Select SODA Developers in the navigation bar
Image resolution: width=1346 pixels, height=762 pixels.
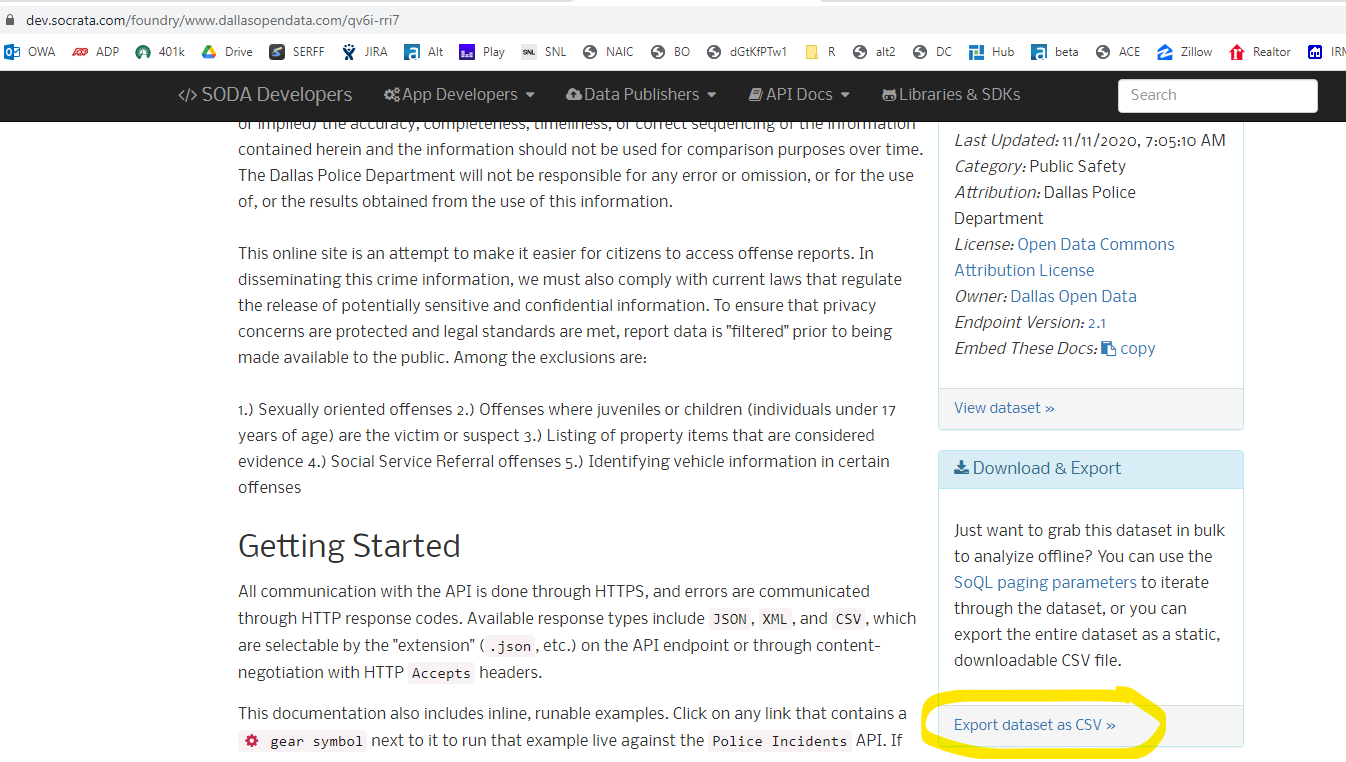pos(265,94)
